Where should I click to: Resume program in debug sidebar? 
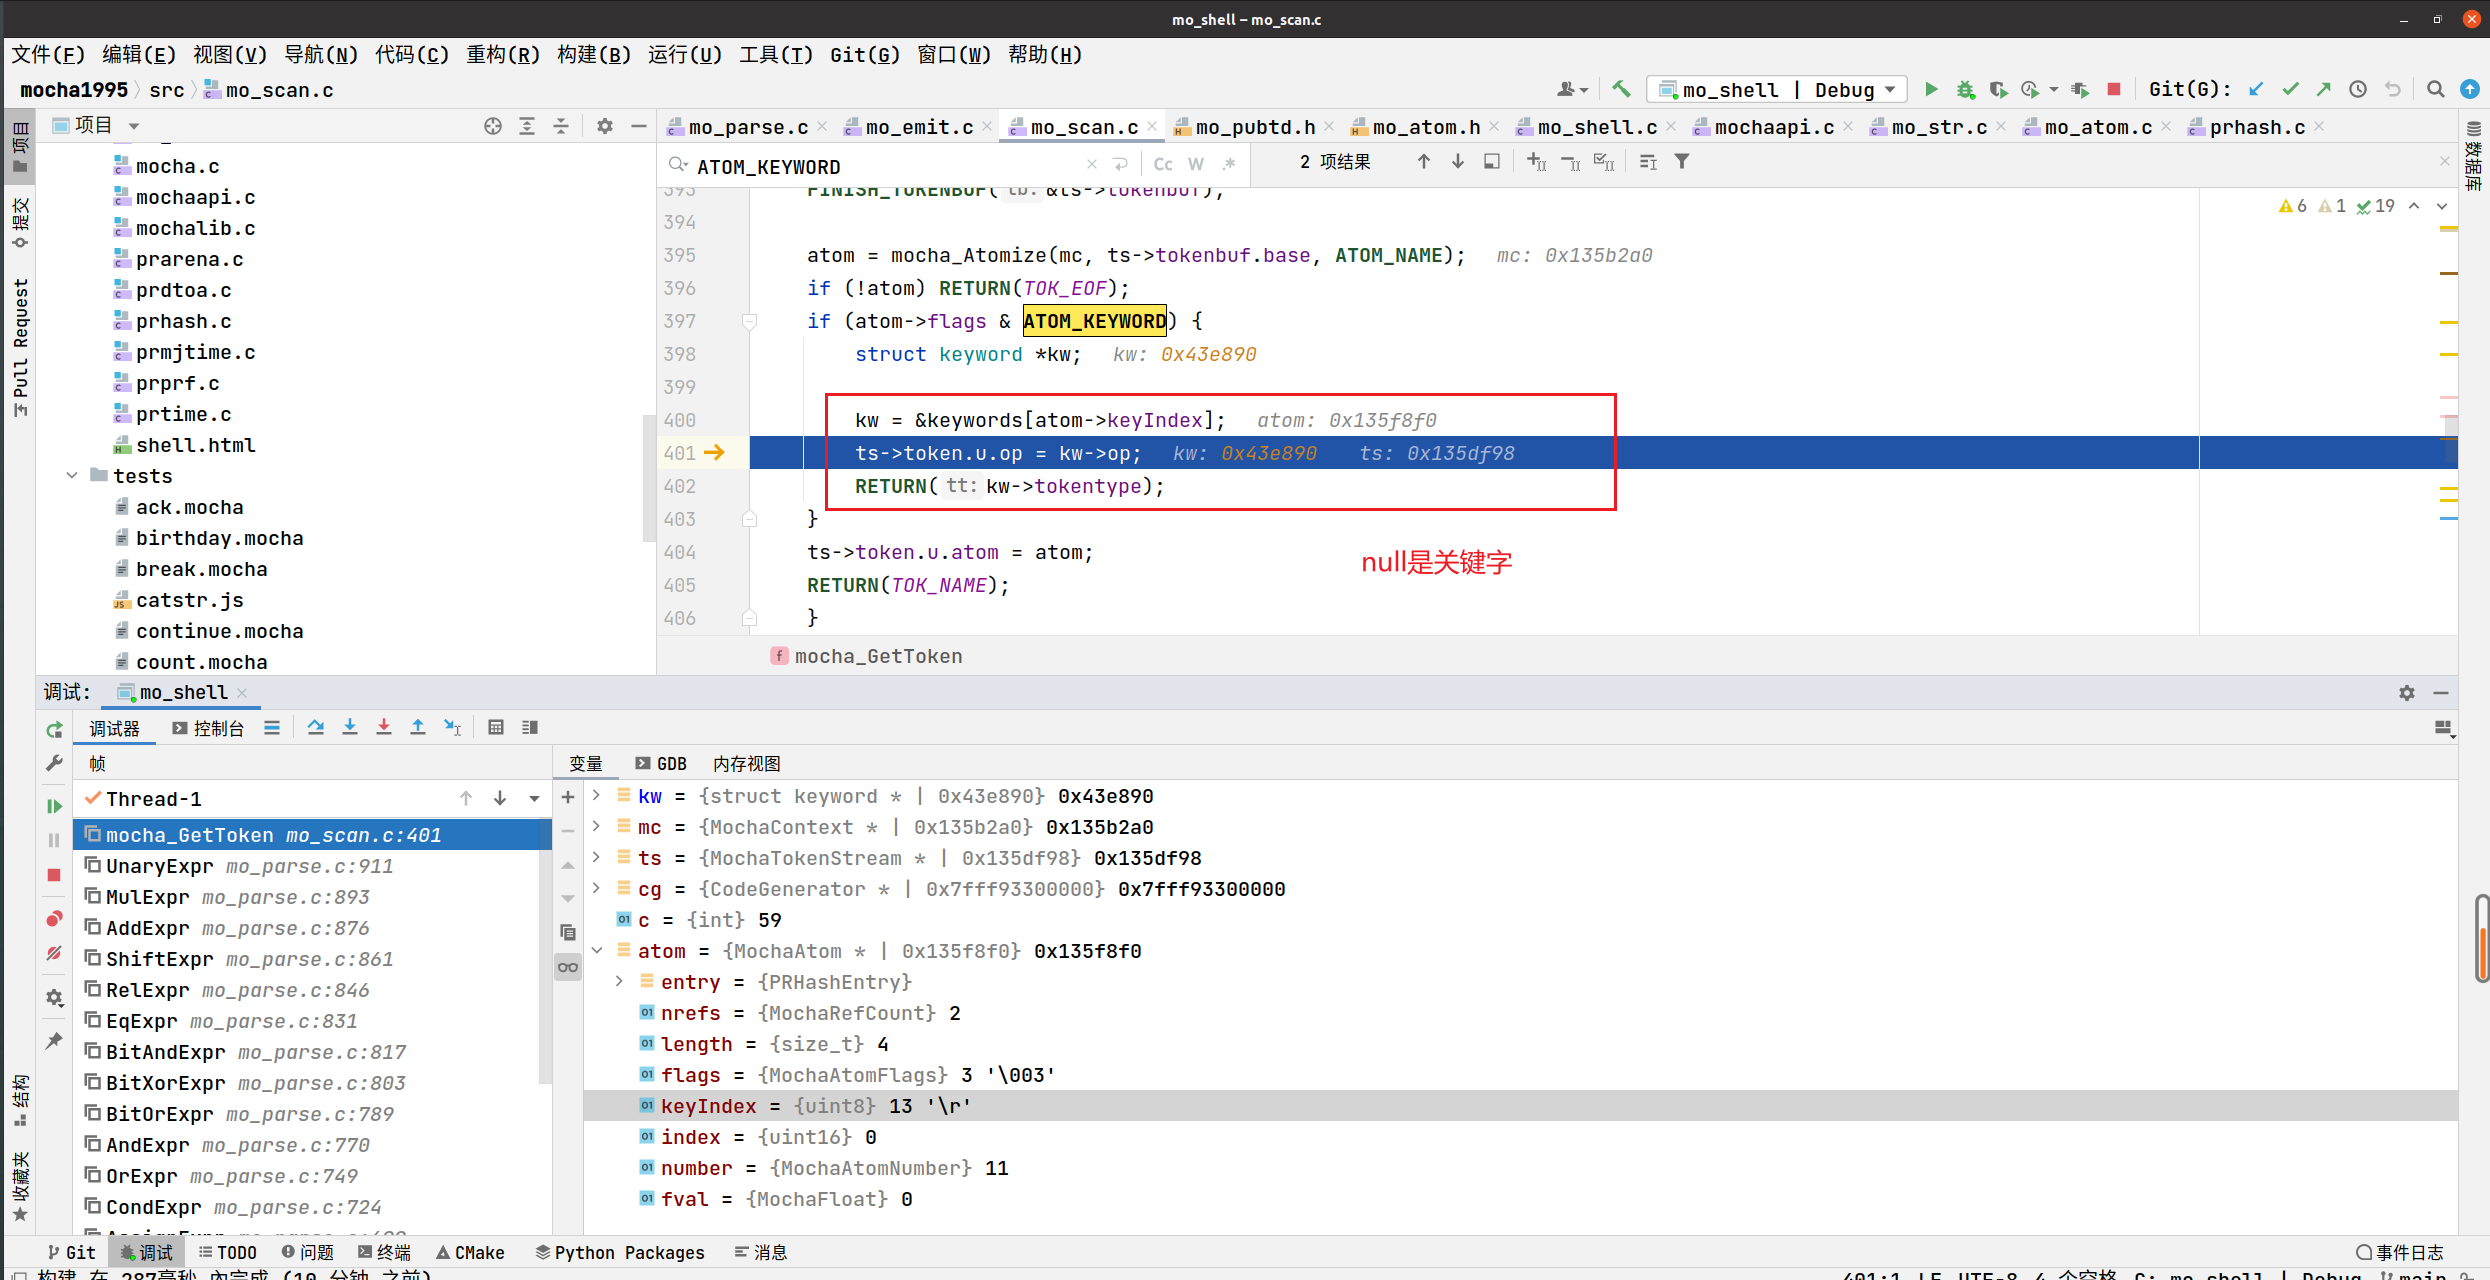pos(55,806)
